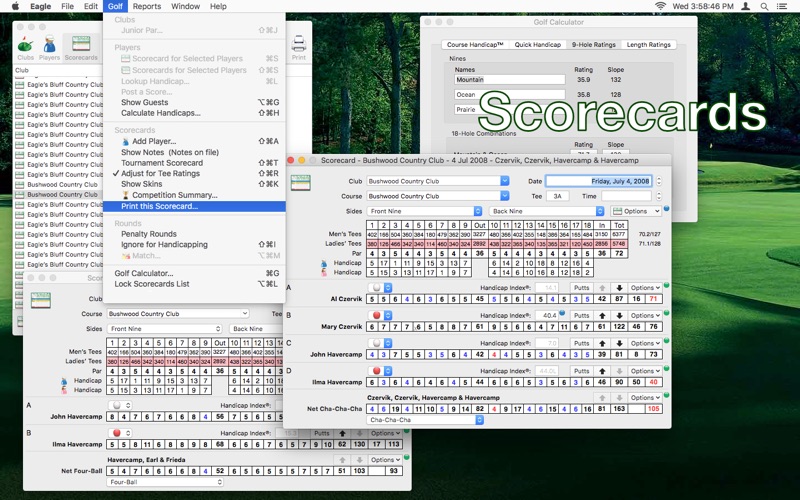Click Options button for Ilma Havercamp in Bushwood scorecard
Image resolution: width=800 pixels, height=500 pixels.
[x=644, y=371]
